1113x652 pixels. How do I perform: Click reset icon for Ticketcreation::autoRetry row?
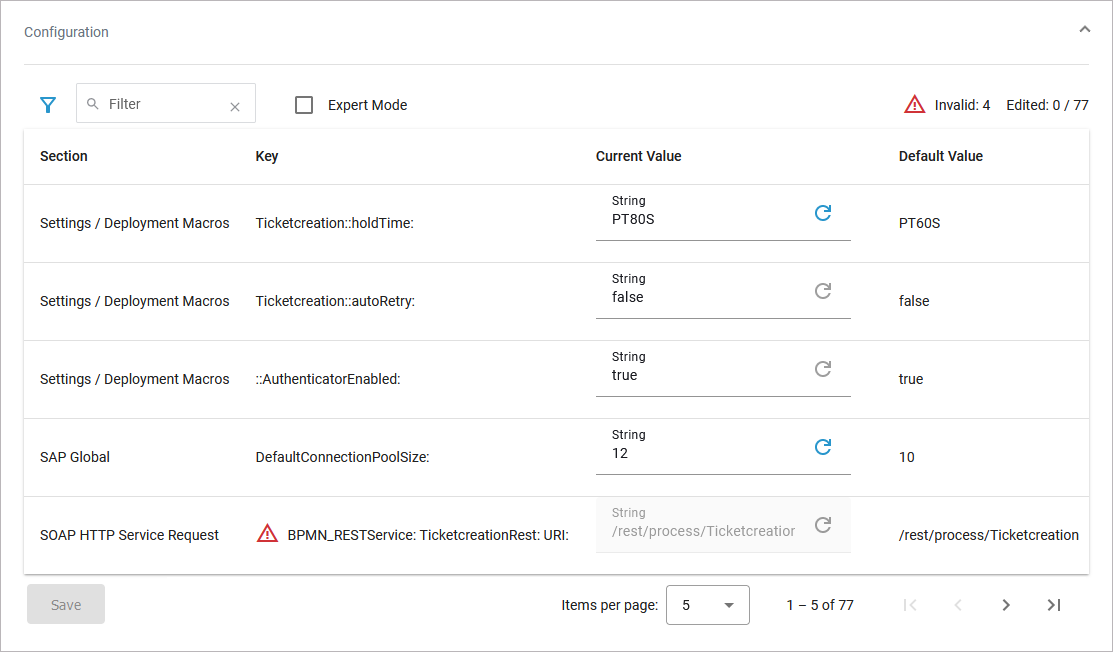[x=823, y=291]
